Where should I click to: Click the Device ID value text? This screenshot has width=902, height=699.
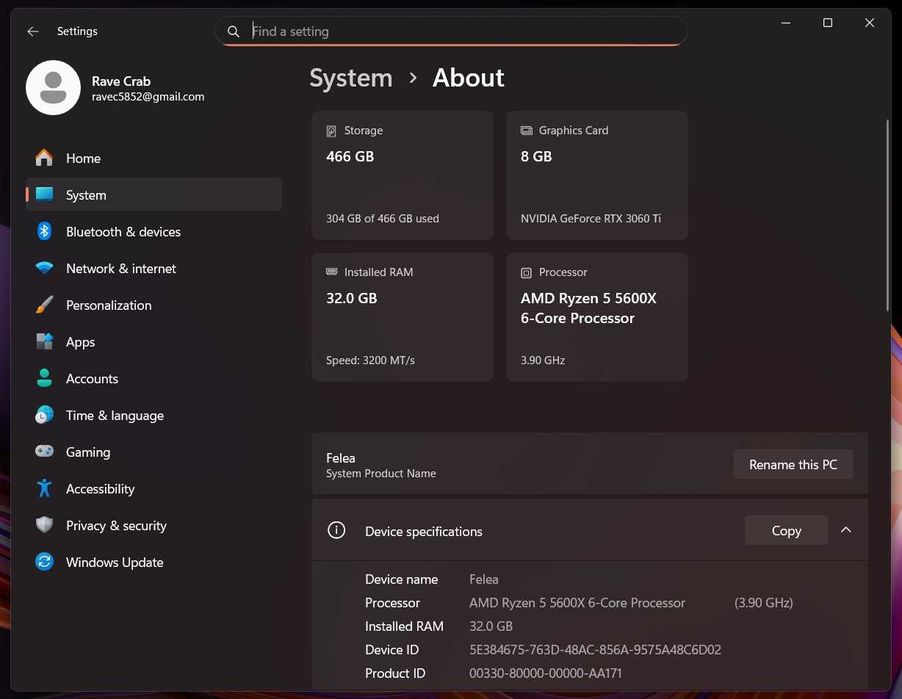595,650
